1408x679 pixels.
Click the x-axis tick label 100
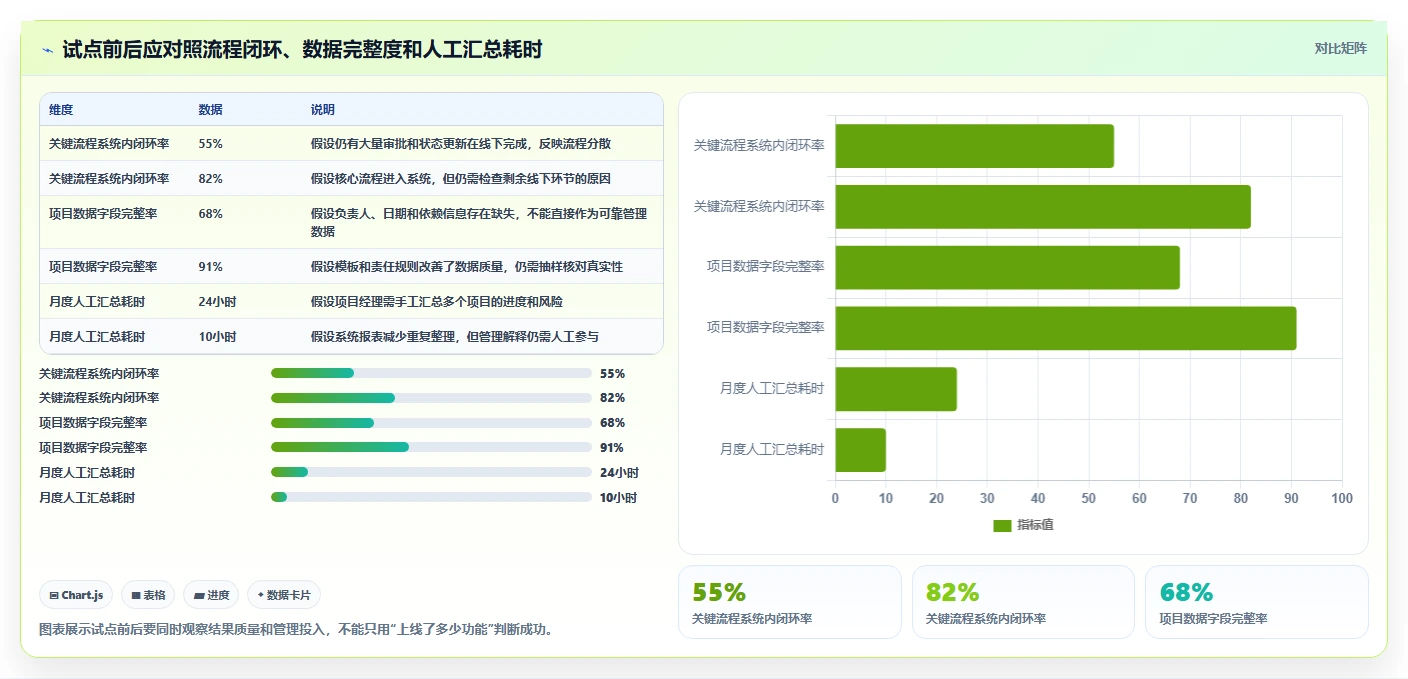pyautogui.click(x=1342, y=498)
